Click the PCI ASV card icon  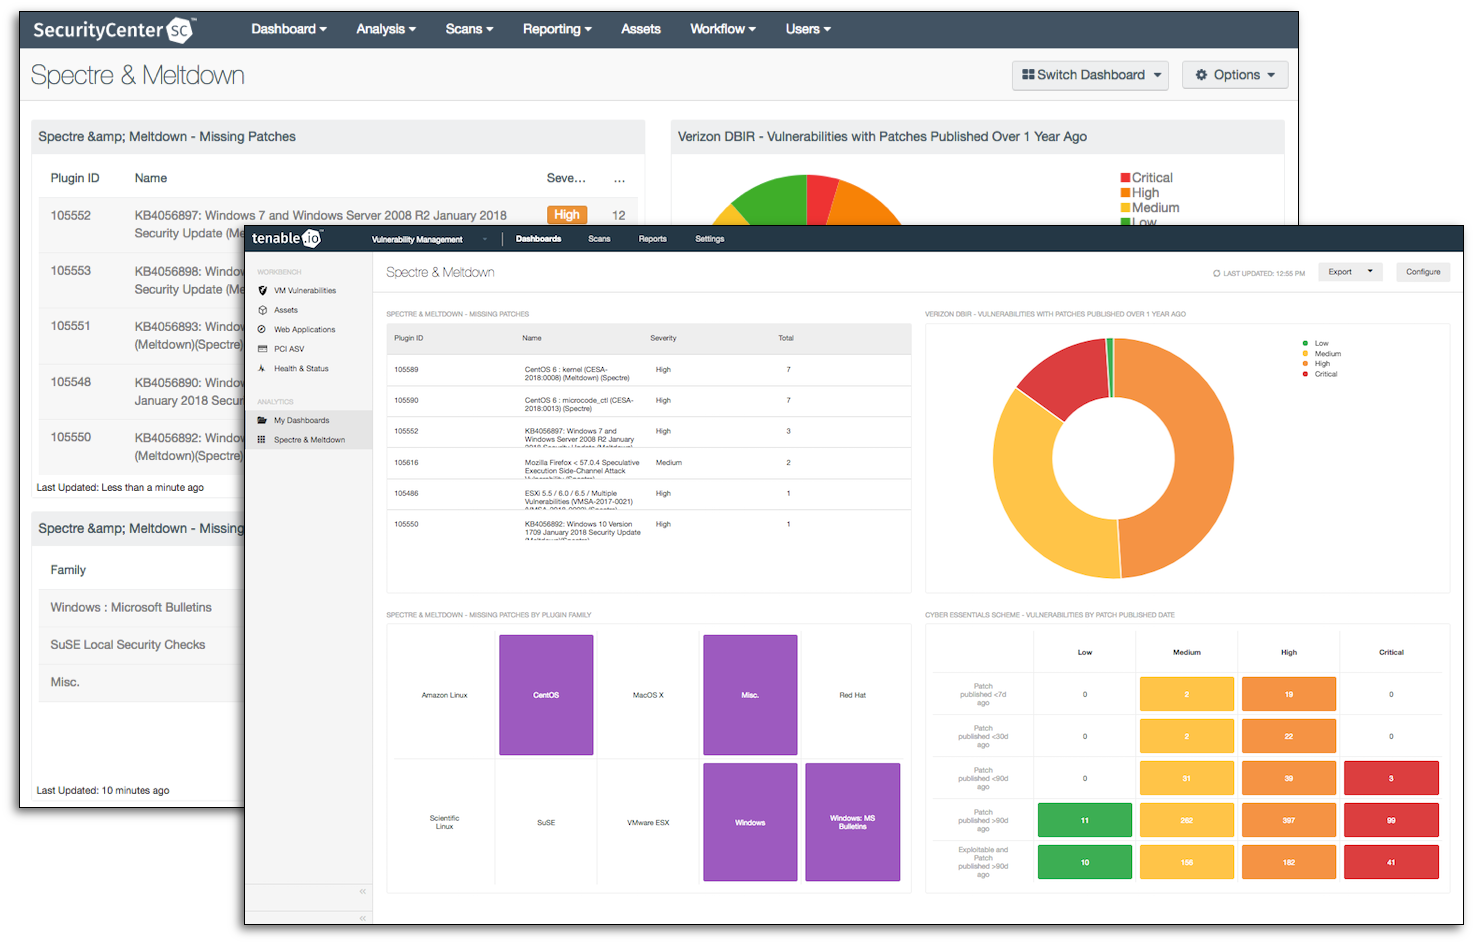[x=263, y=349]
